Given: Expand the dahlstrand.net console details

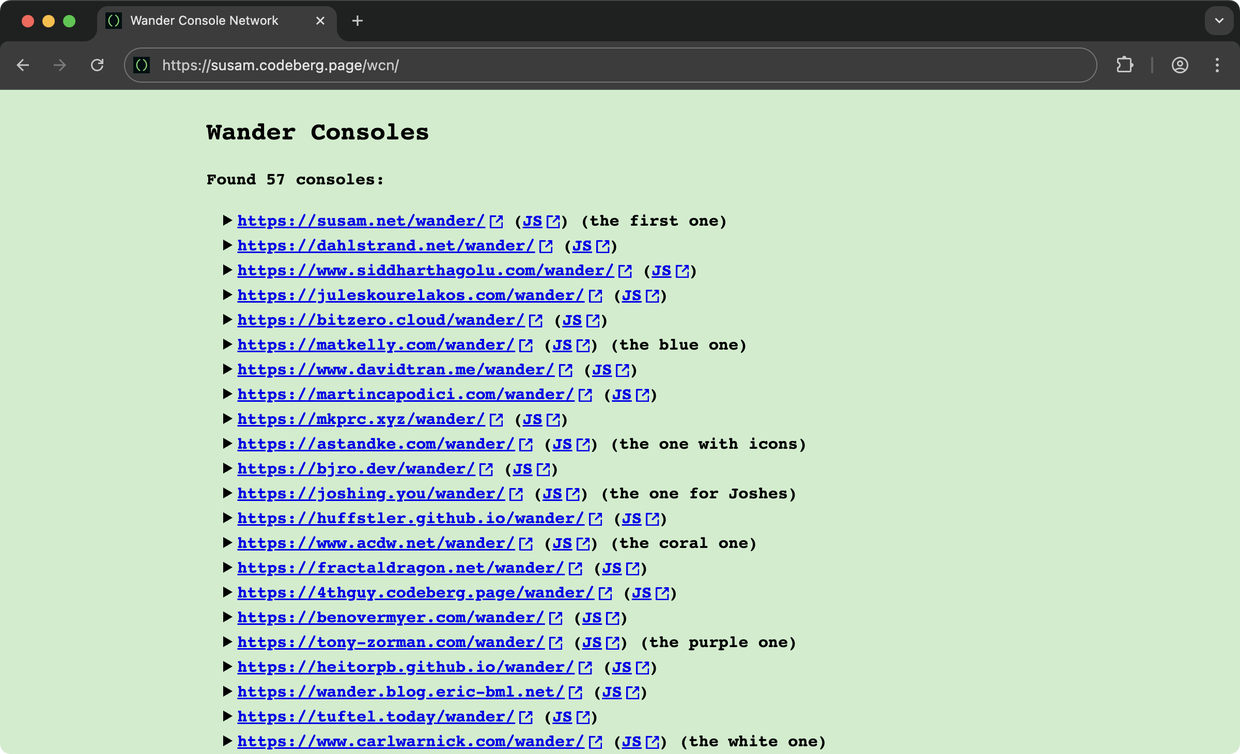Looking at the screenshot, I should click(227, 245).
